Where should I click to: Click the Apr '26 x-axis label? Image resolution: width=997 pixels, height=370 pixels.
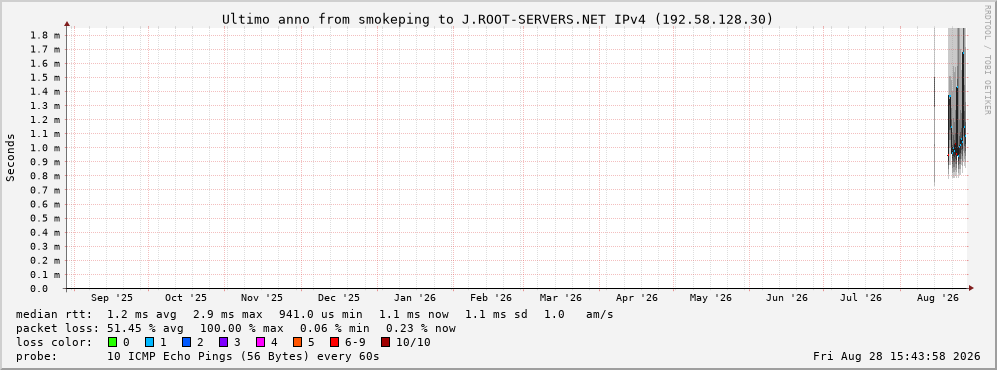[x=636, y=298]
